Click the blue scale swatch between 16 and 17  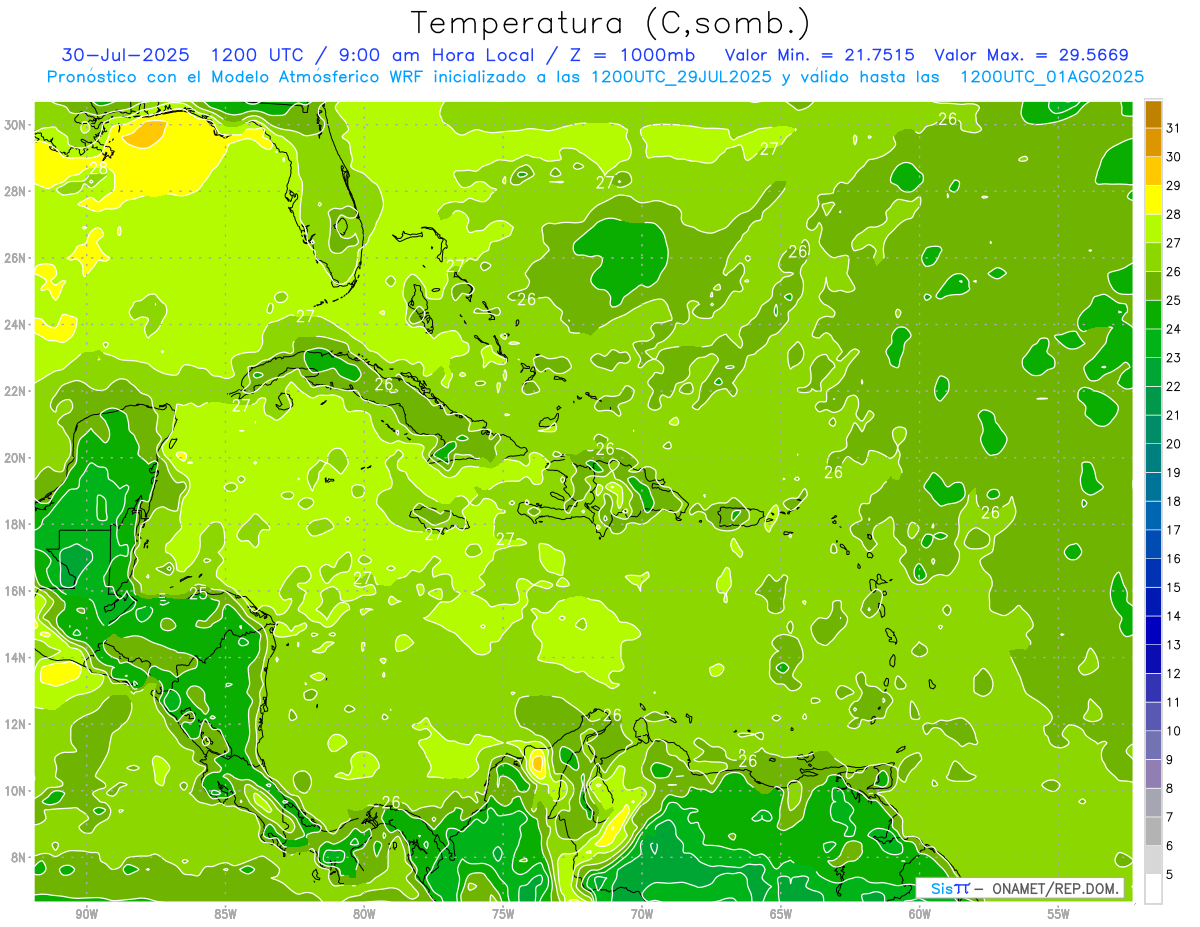pyautogui.click(x=1153, y=543)
